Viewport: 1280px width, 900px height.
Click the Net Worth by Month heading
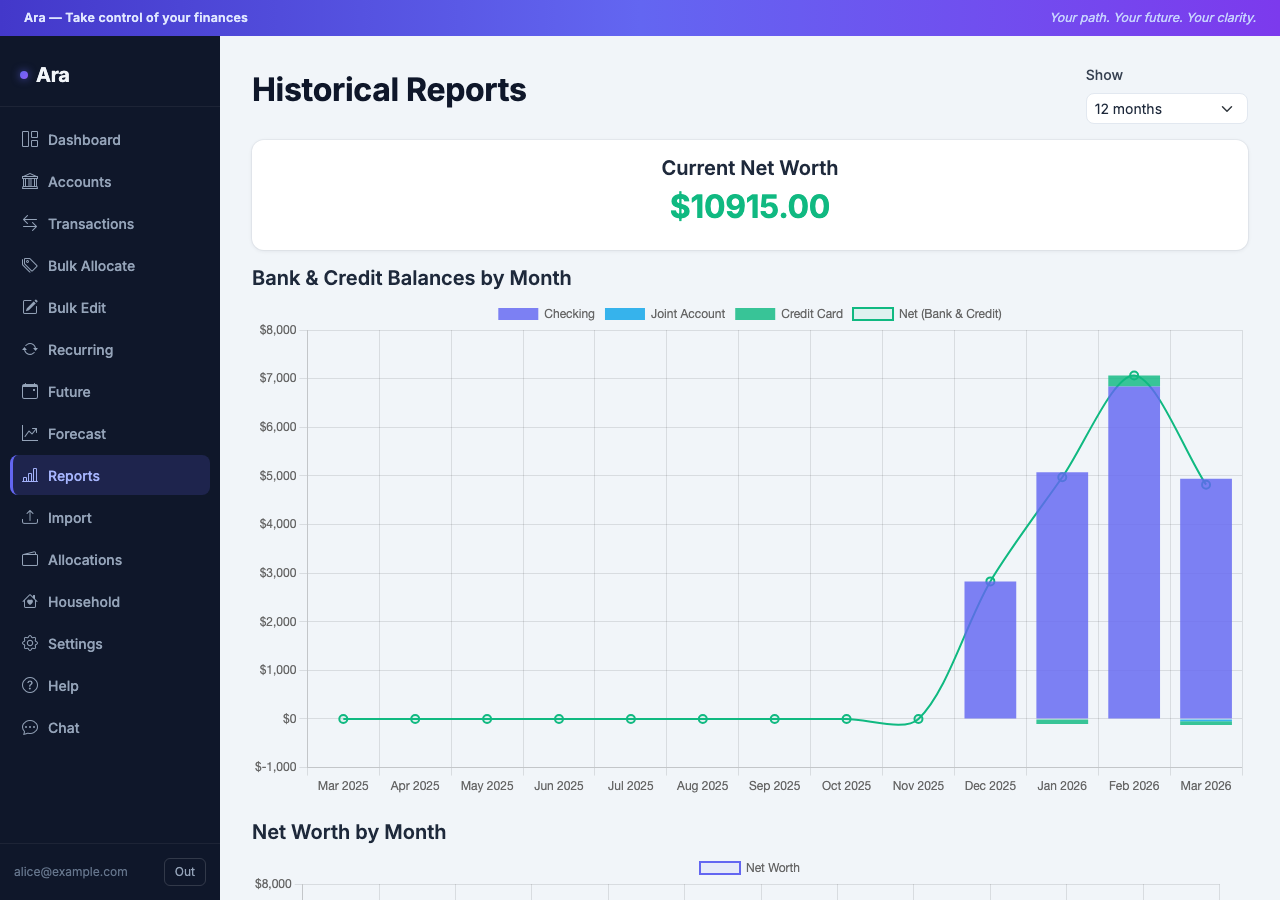pyautogui.click(x=349, y=832)
